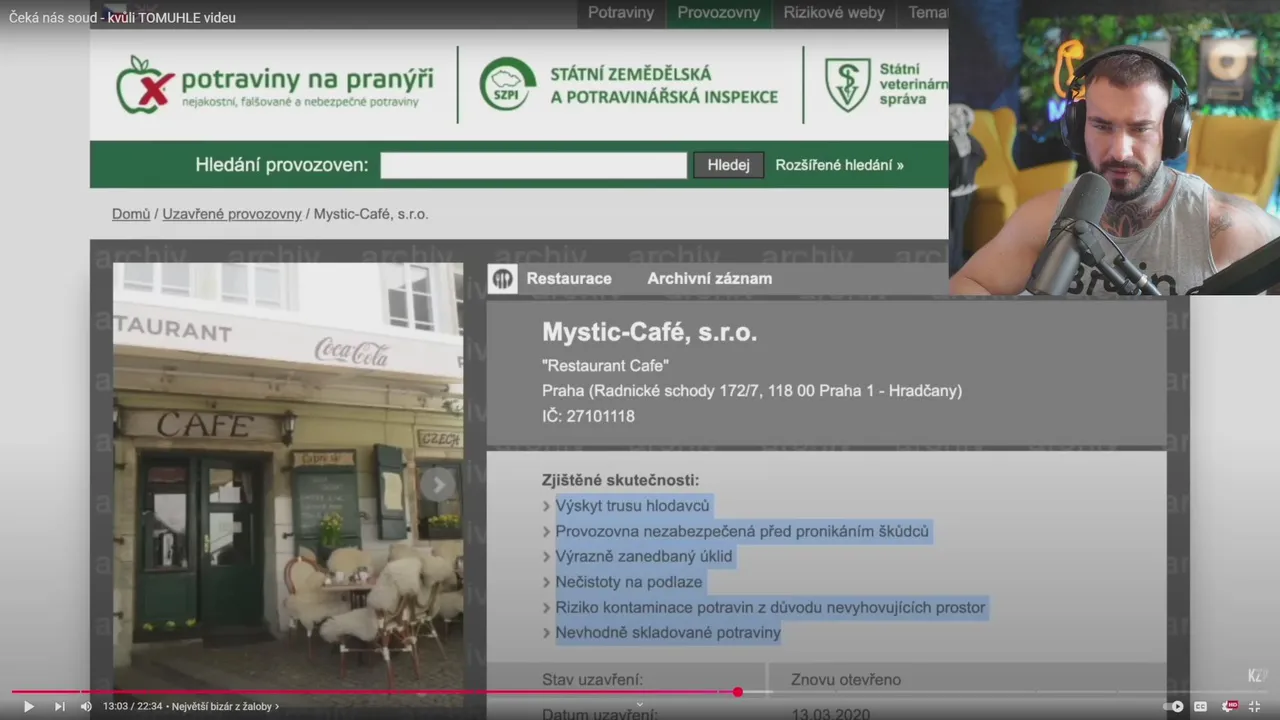
Task: Select the 'Archivní záznam' label
Action: (x=709, y=279)
